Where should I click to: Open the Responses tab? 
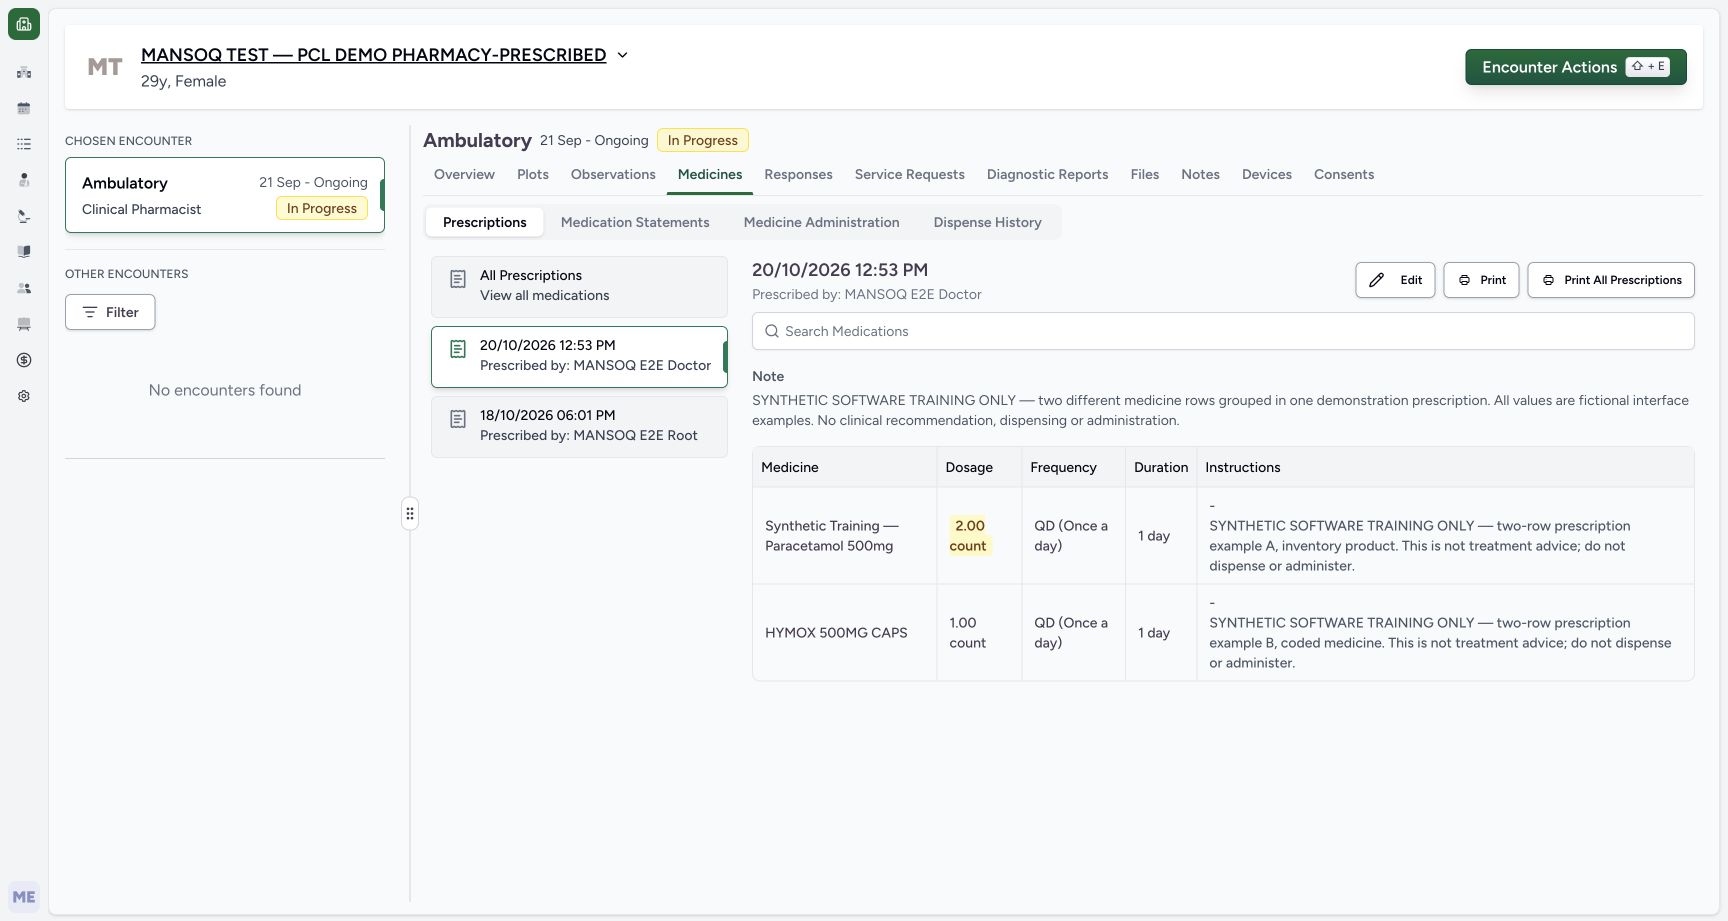coord(798,174)
